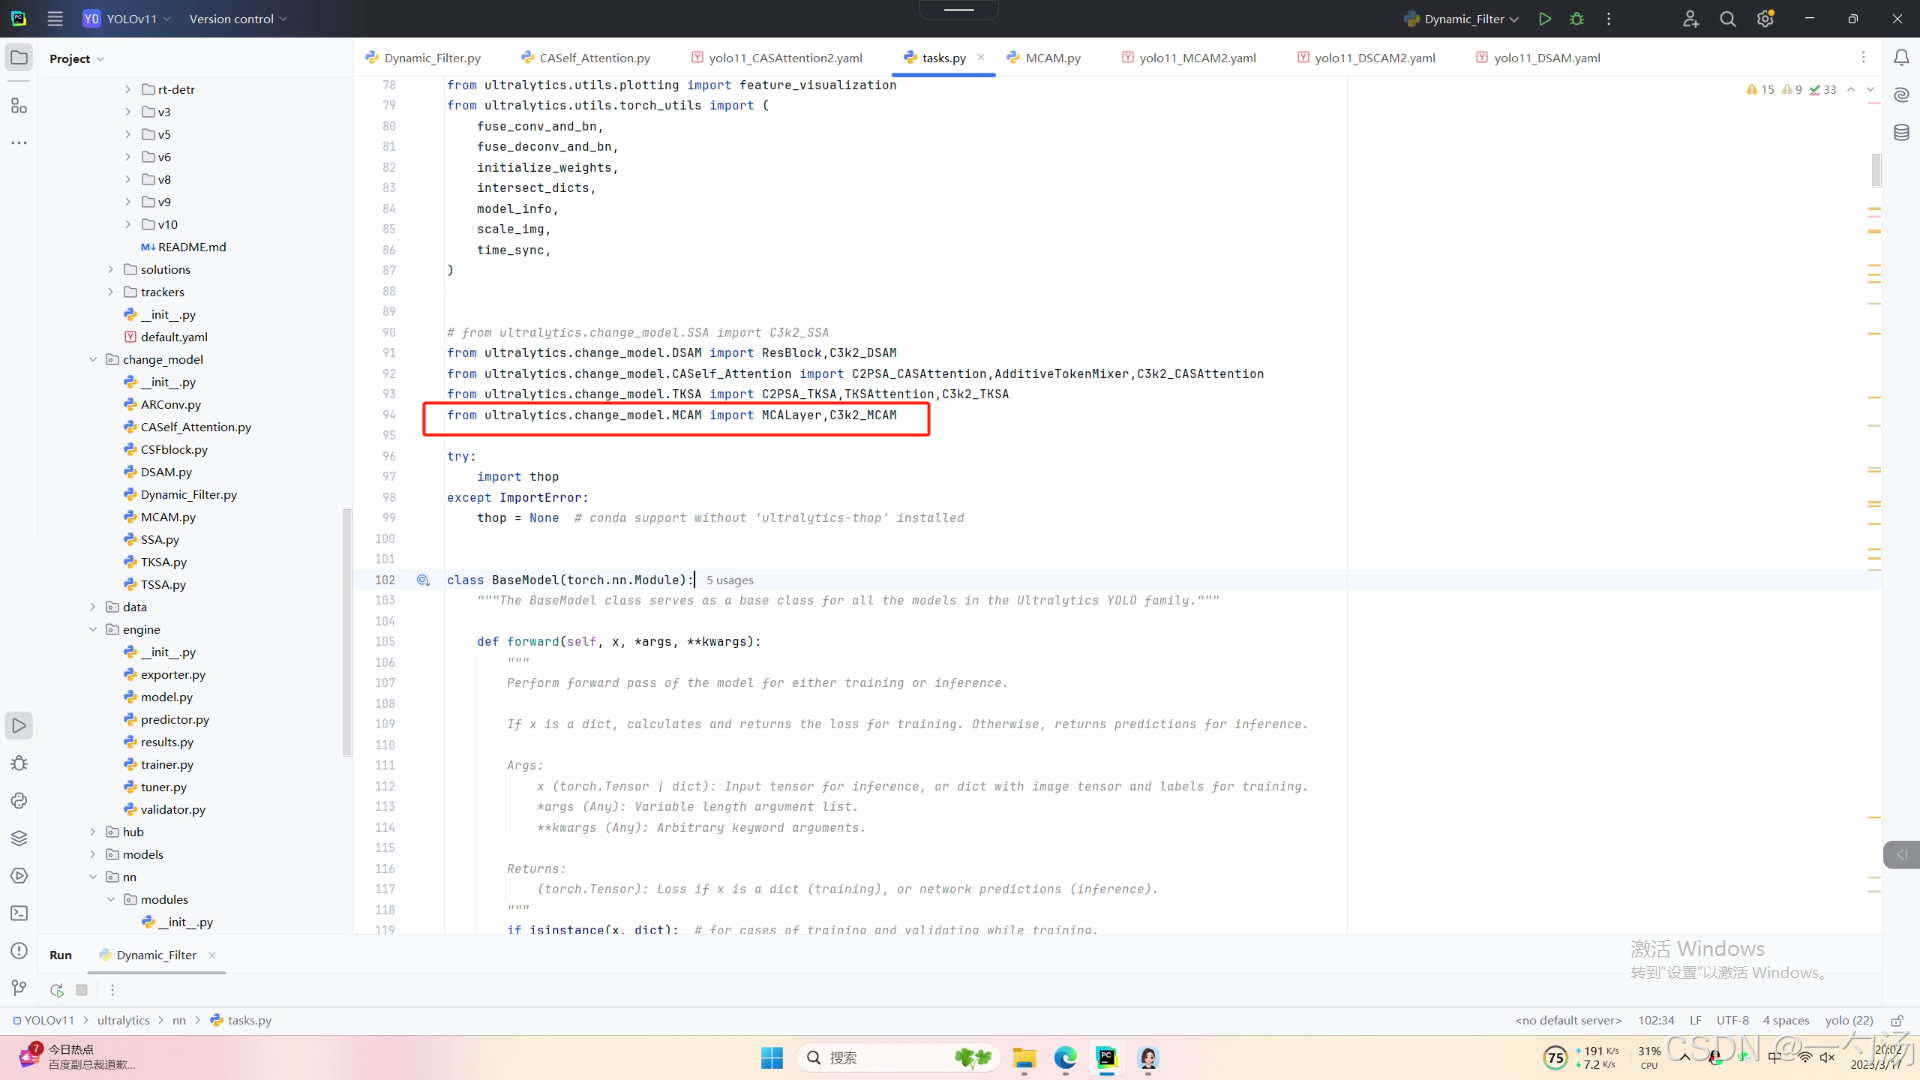Image resolution: width=1920 pixels, height=1080 pixels.
Task: Start debugging with the bug icon
Action: pyautogui.click(x=1577, y=19)
